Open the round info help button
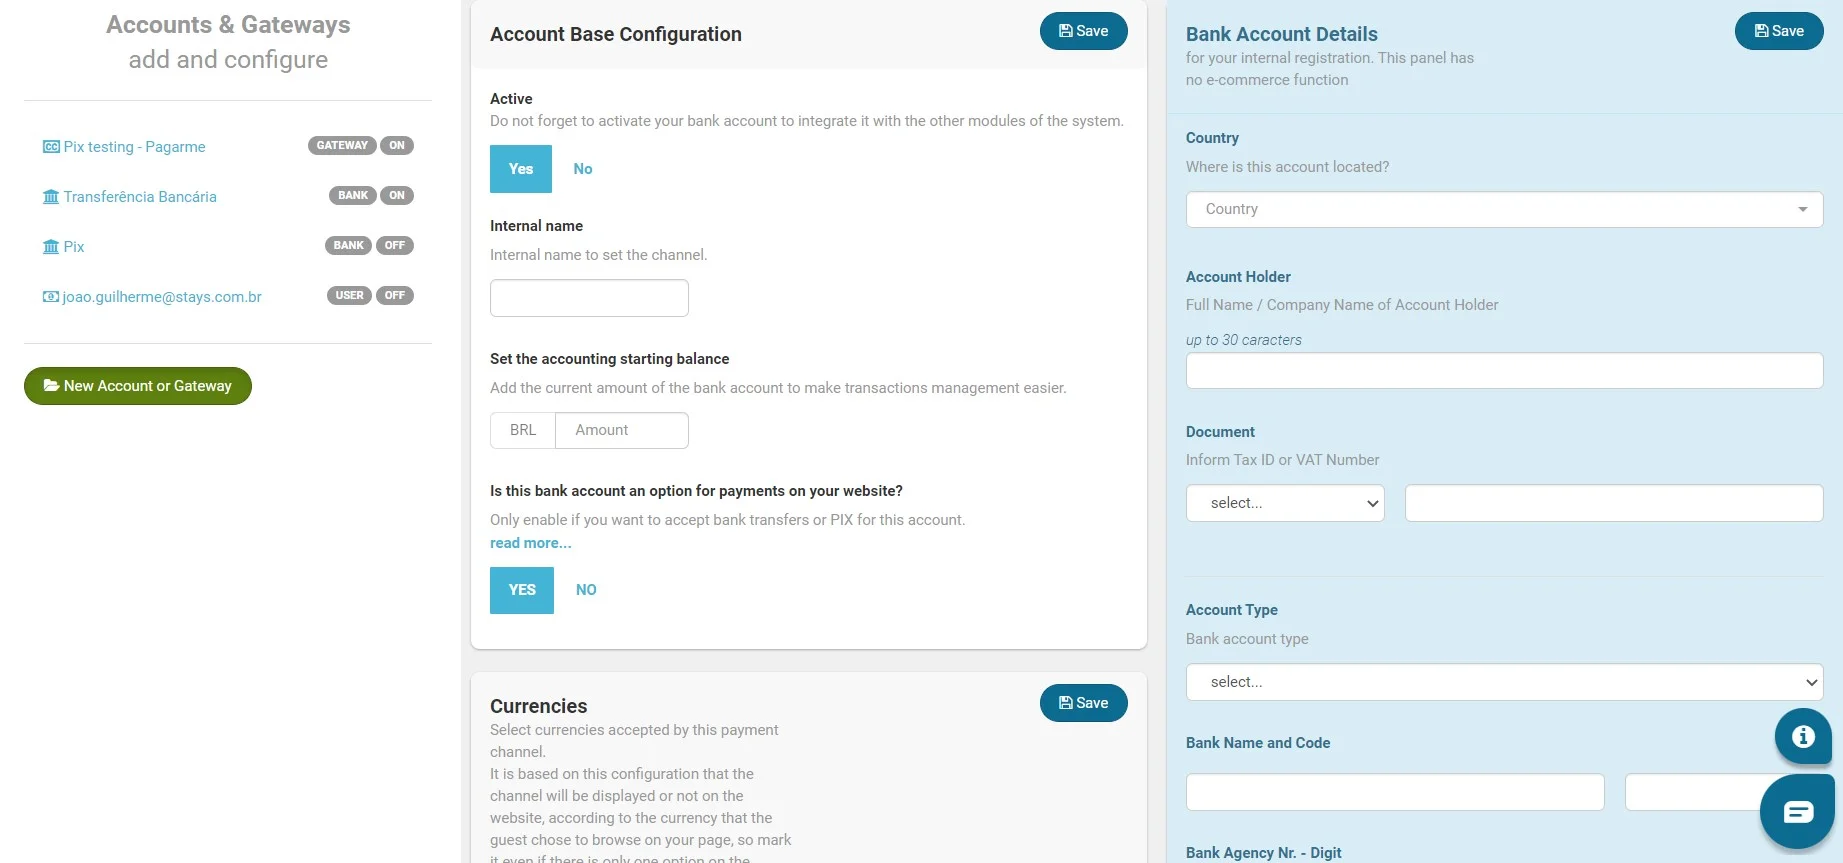Screen dimensions: 1843x863 click(1803, 736)
